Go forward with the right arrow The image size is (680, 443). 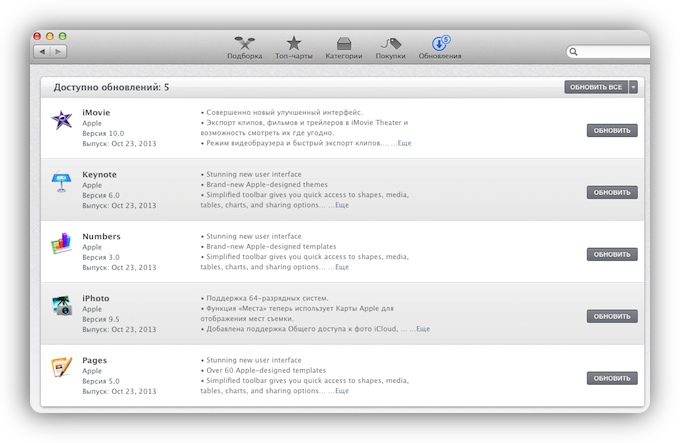pos(58,52)
